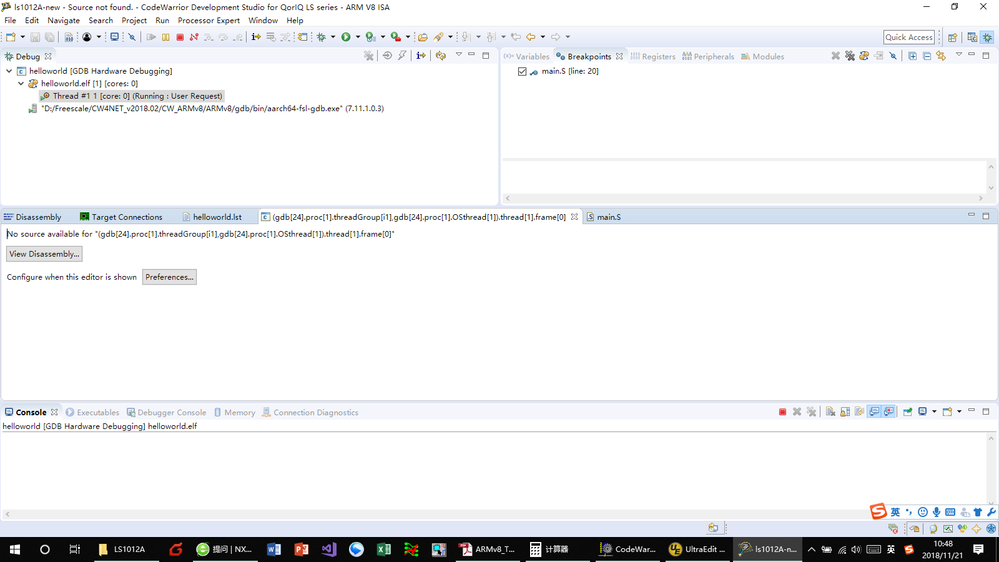The height and width of the screenshot is (562, 999).
Task: Click the Disconnect icon in main toolbar
Action: (x=194, y=37)
